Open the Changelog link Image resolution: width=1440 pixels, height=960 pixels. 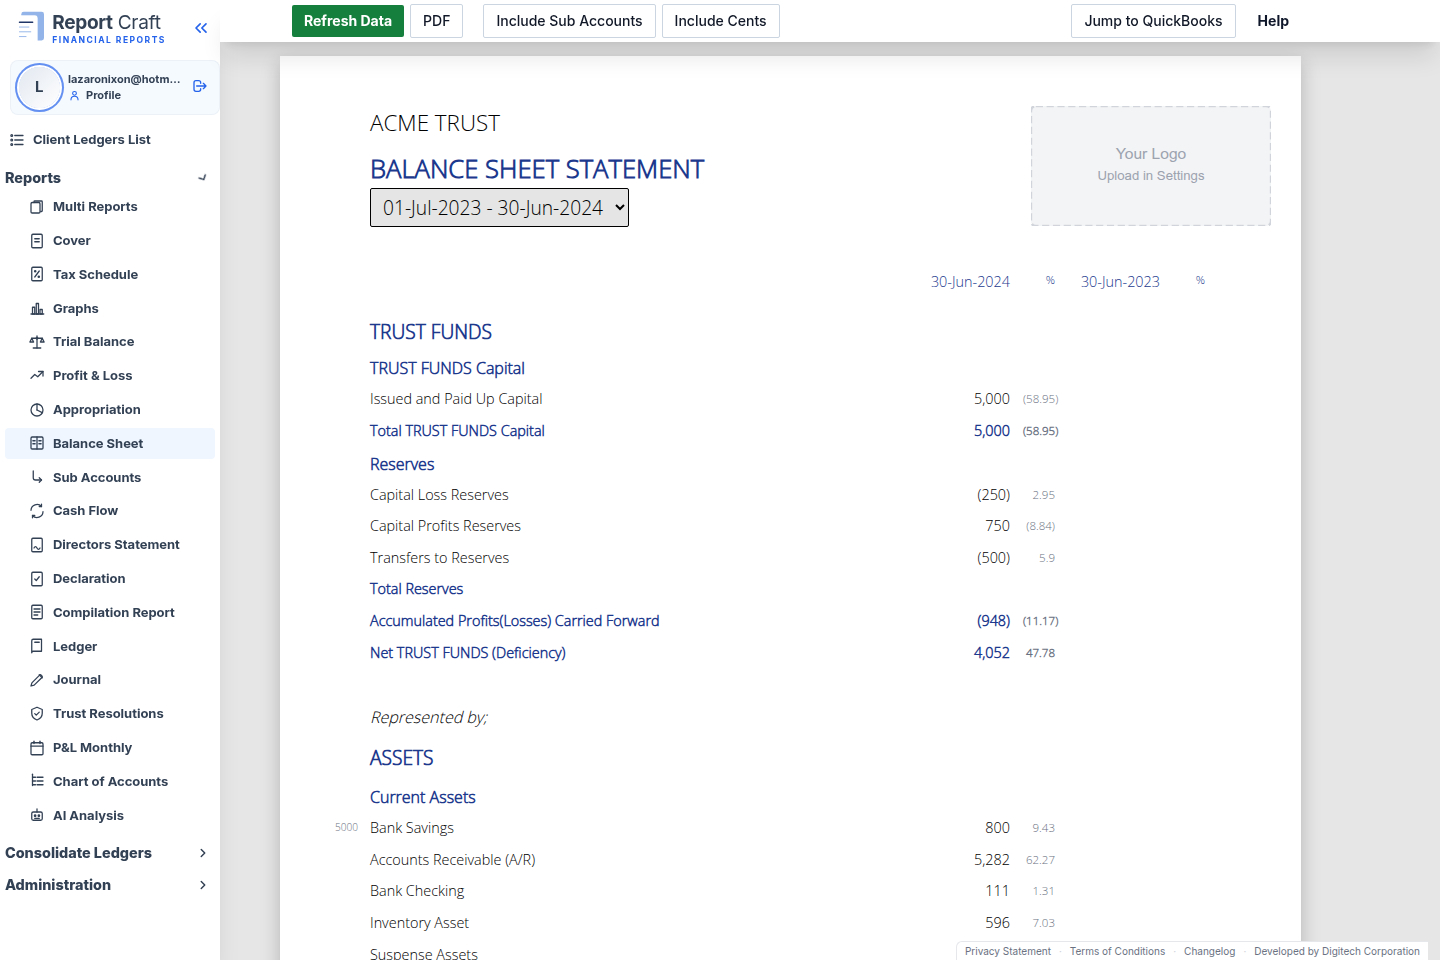pos(1209,951)
